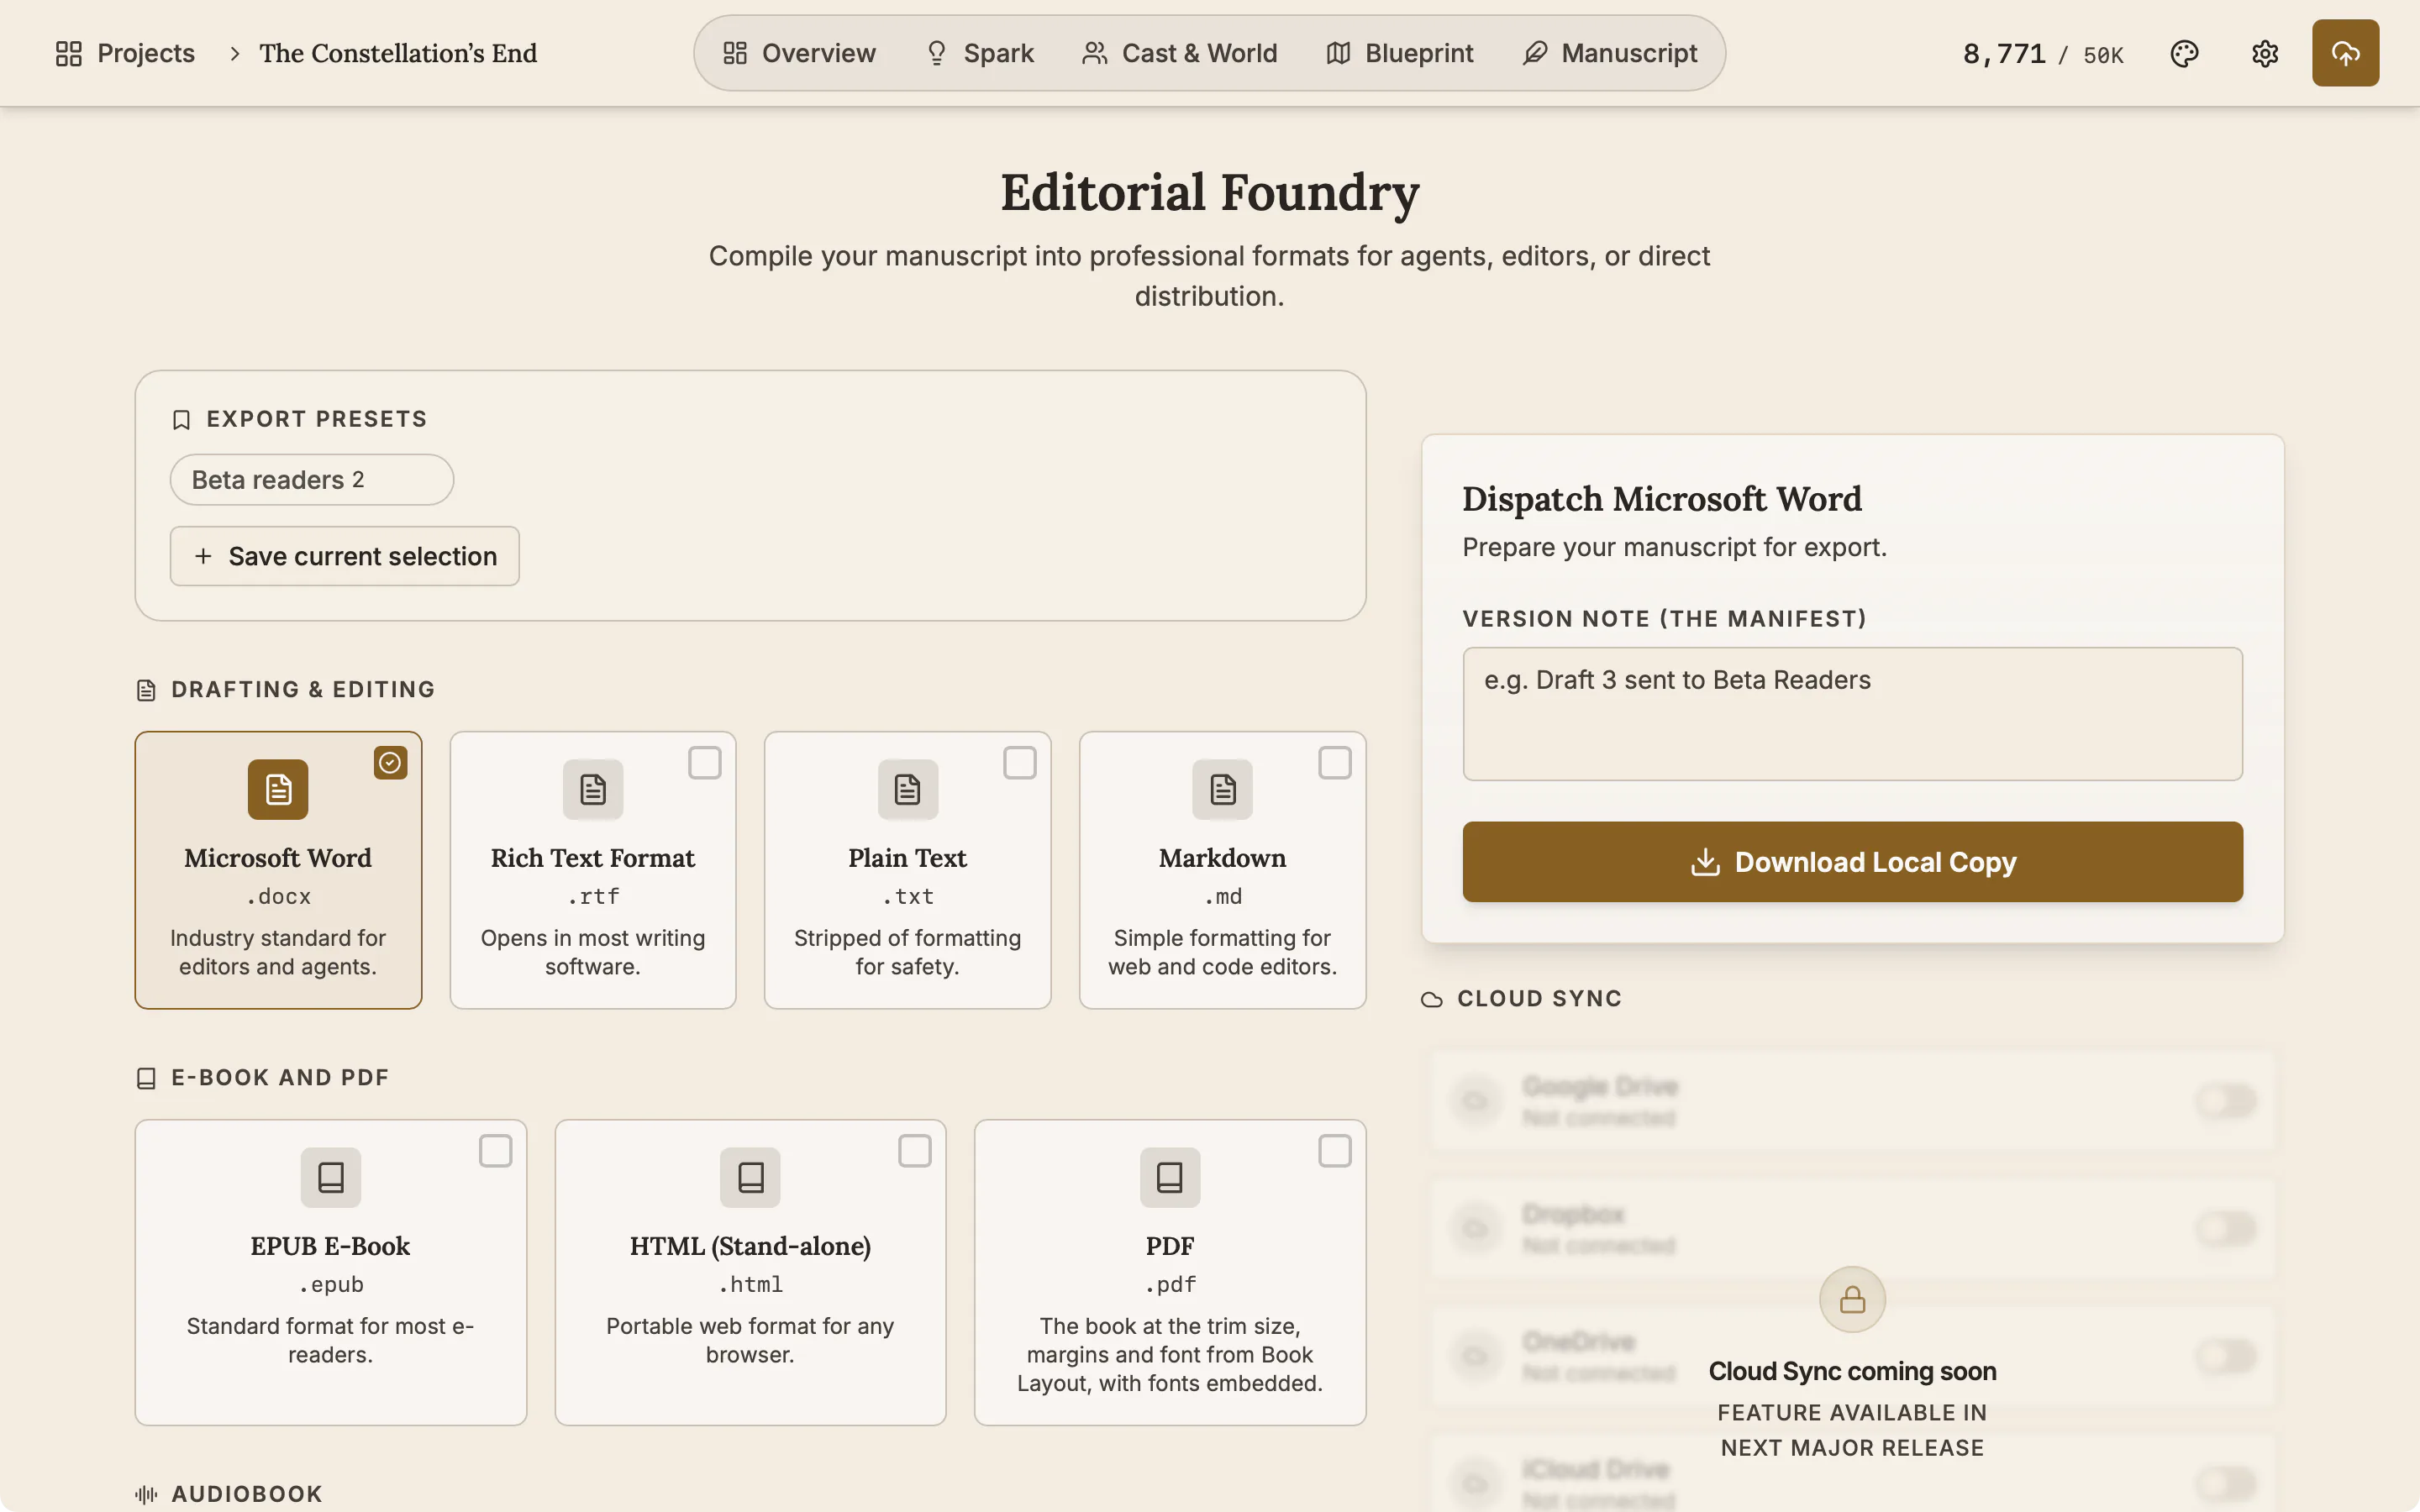Open the theme palette icon
2420x1512 pixels.
[2184, 53]
